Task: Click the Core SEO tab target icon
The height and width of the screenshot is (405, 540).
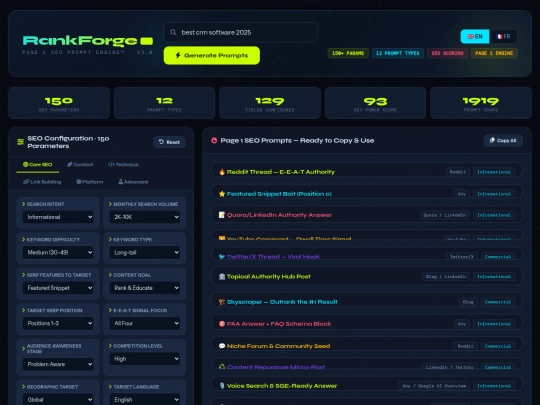Action: [x=25, y=164]
